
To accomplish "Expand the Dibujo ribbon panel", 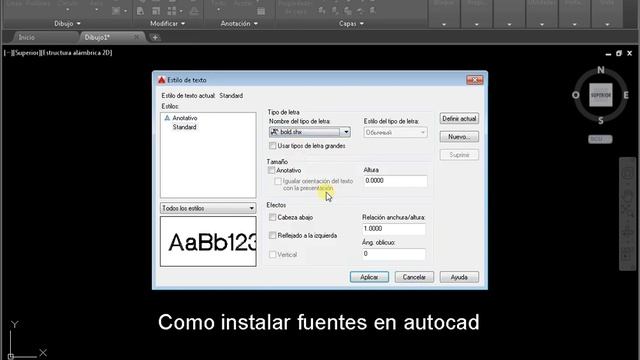I will 67,24.
